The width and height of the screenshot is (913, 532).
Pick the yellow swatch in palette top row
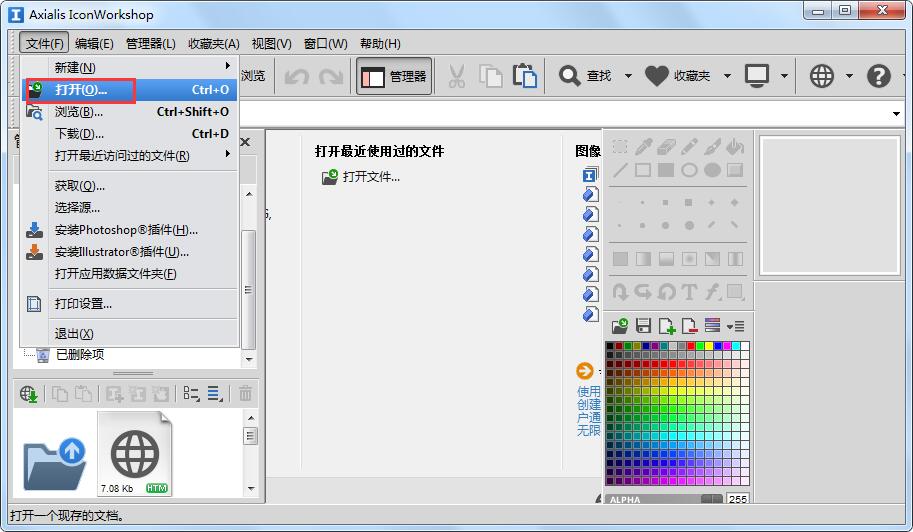coord(709,346)
